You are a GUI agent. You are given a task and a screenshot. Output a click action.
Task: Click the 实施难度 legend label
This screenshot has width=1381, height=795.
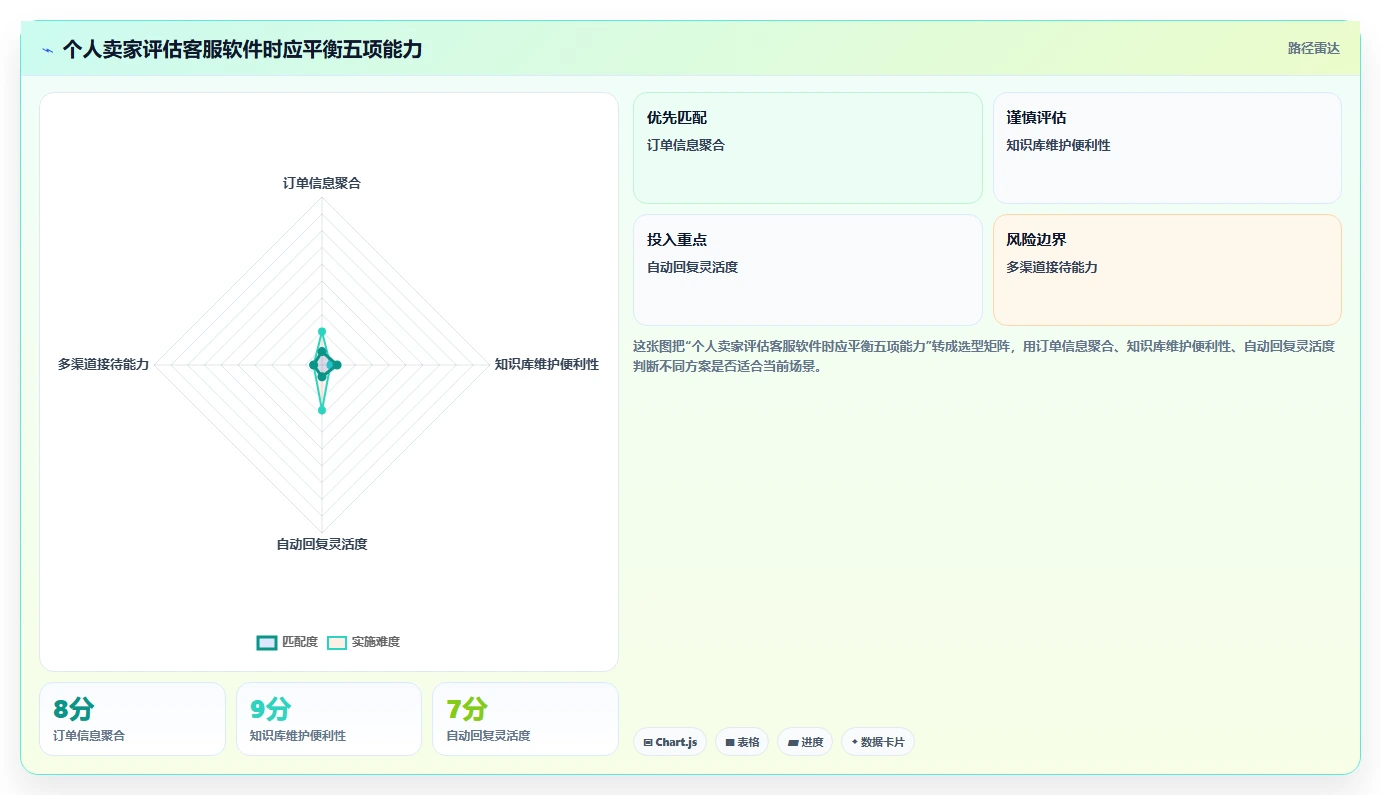point(376,642)
